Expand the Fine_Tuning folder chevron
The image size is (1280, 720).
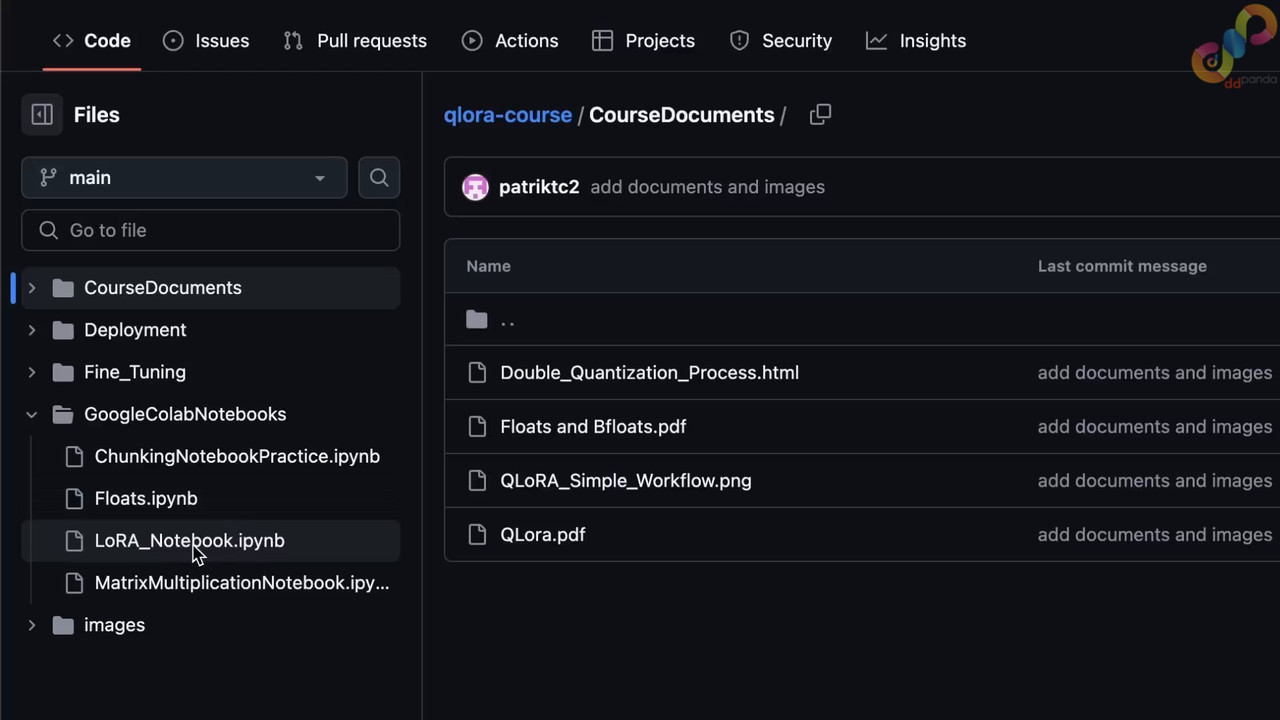[x=31, y=372]
